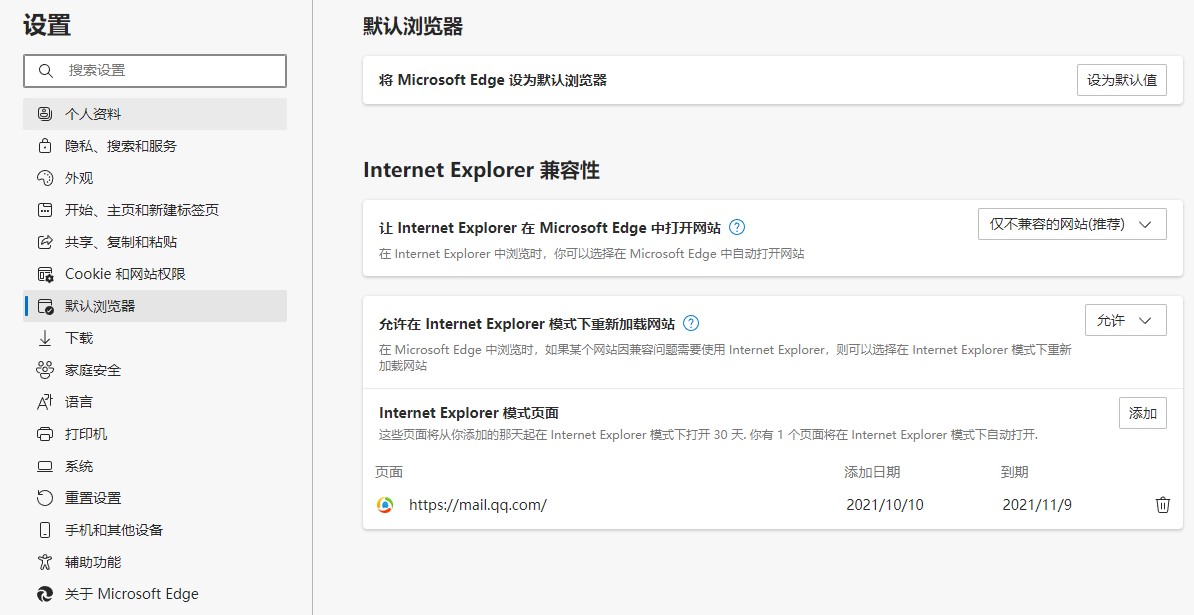Viewport: 1194px width, 615px height.
Task: Open 系统 settings
Action: pos(155,466)
